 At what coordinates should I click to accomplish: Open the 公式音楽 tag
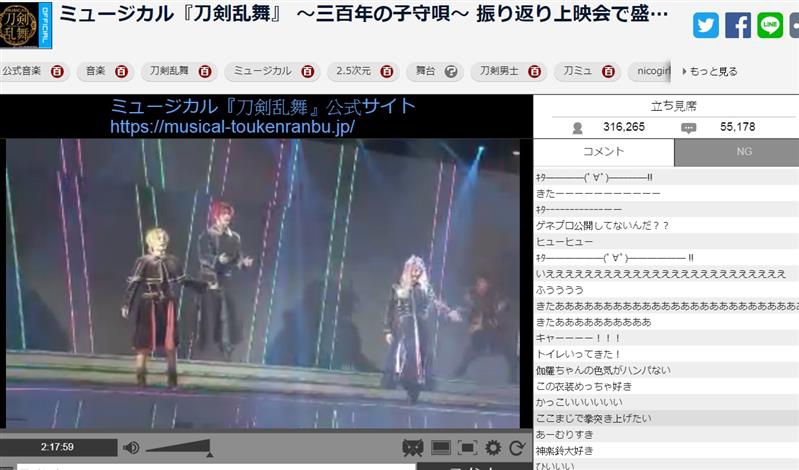[21, 71]
